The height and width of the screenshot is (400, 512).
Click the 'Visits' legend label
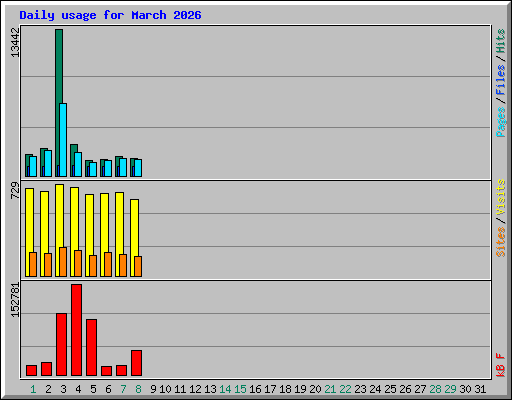500,197
